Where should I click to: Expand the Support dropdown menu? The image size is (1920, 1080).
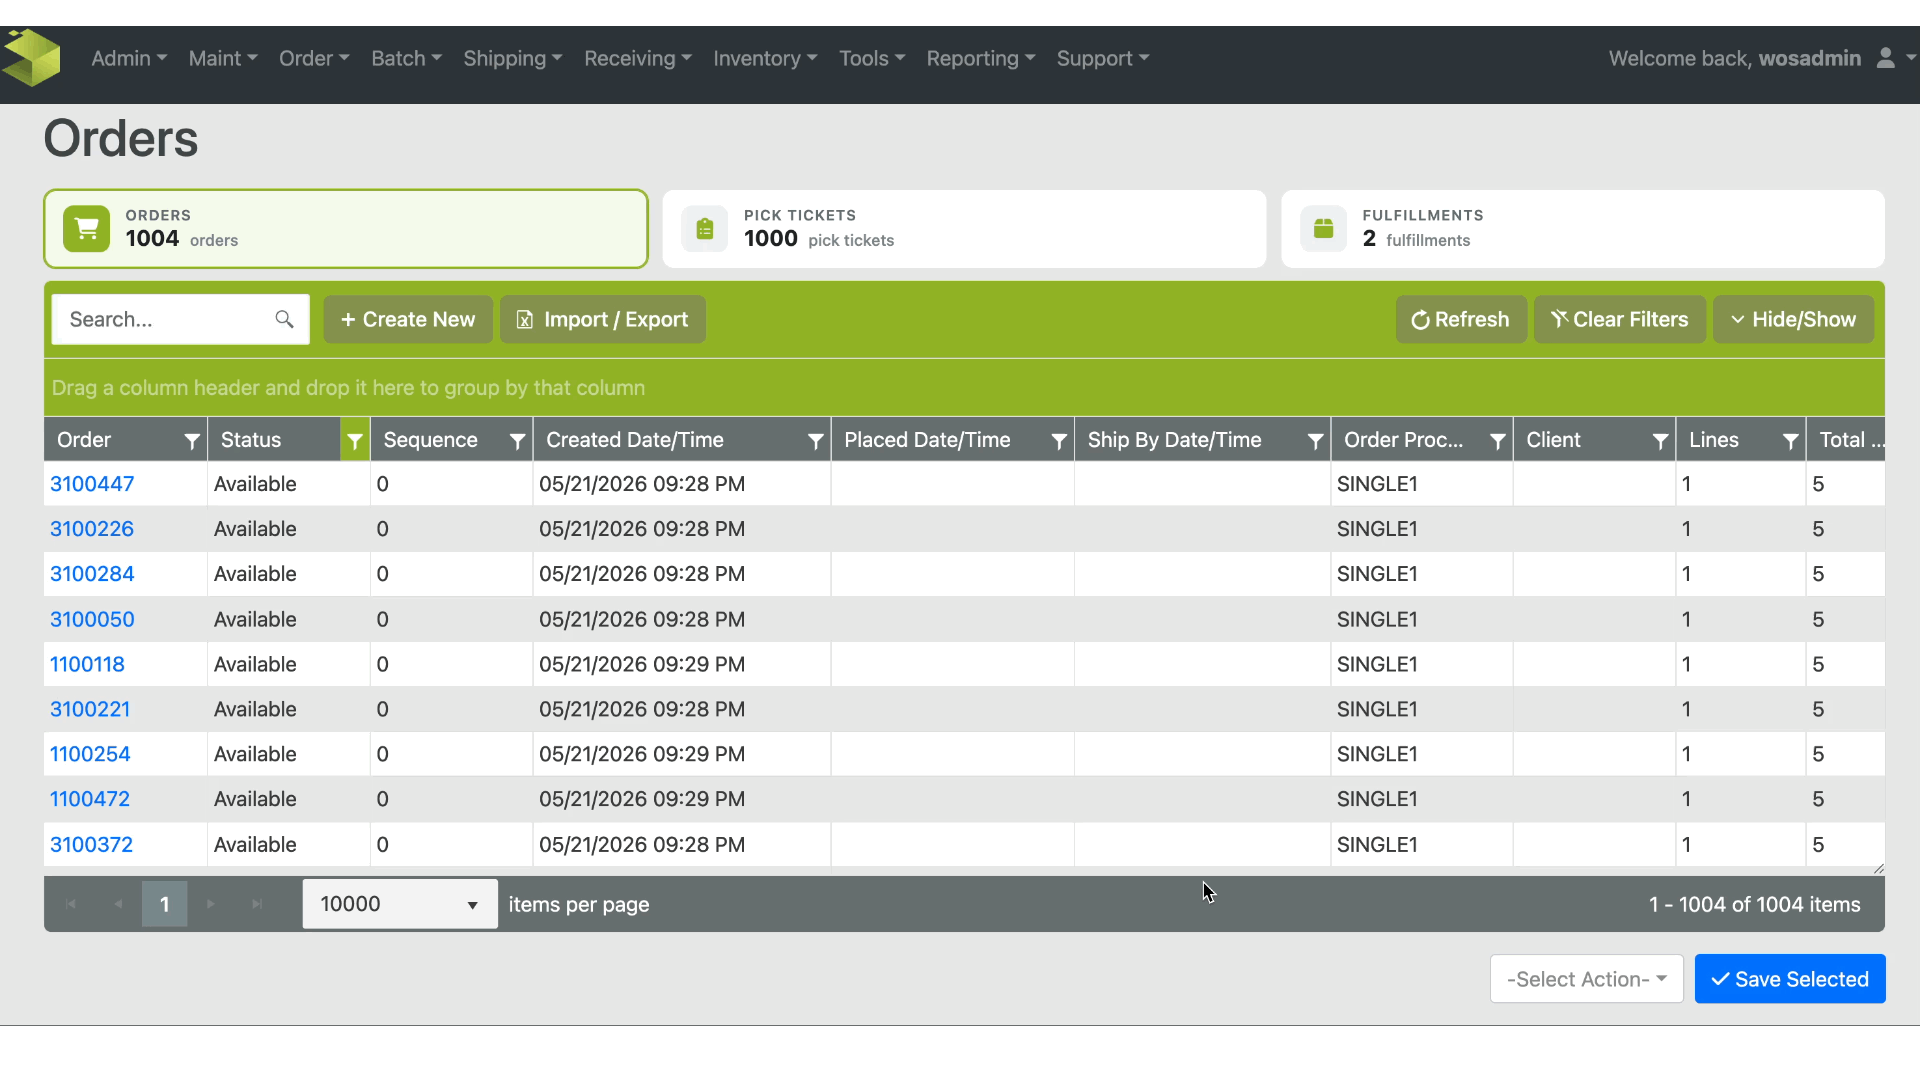pos(1103,58)
